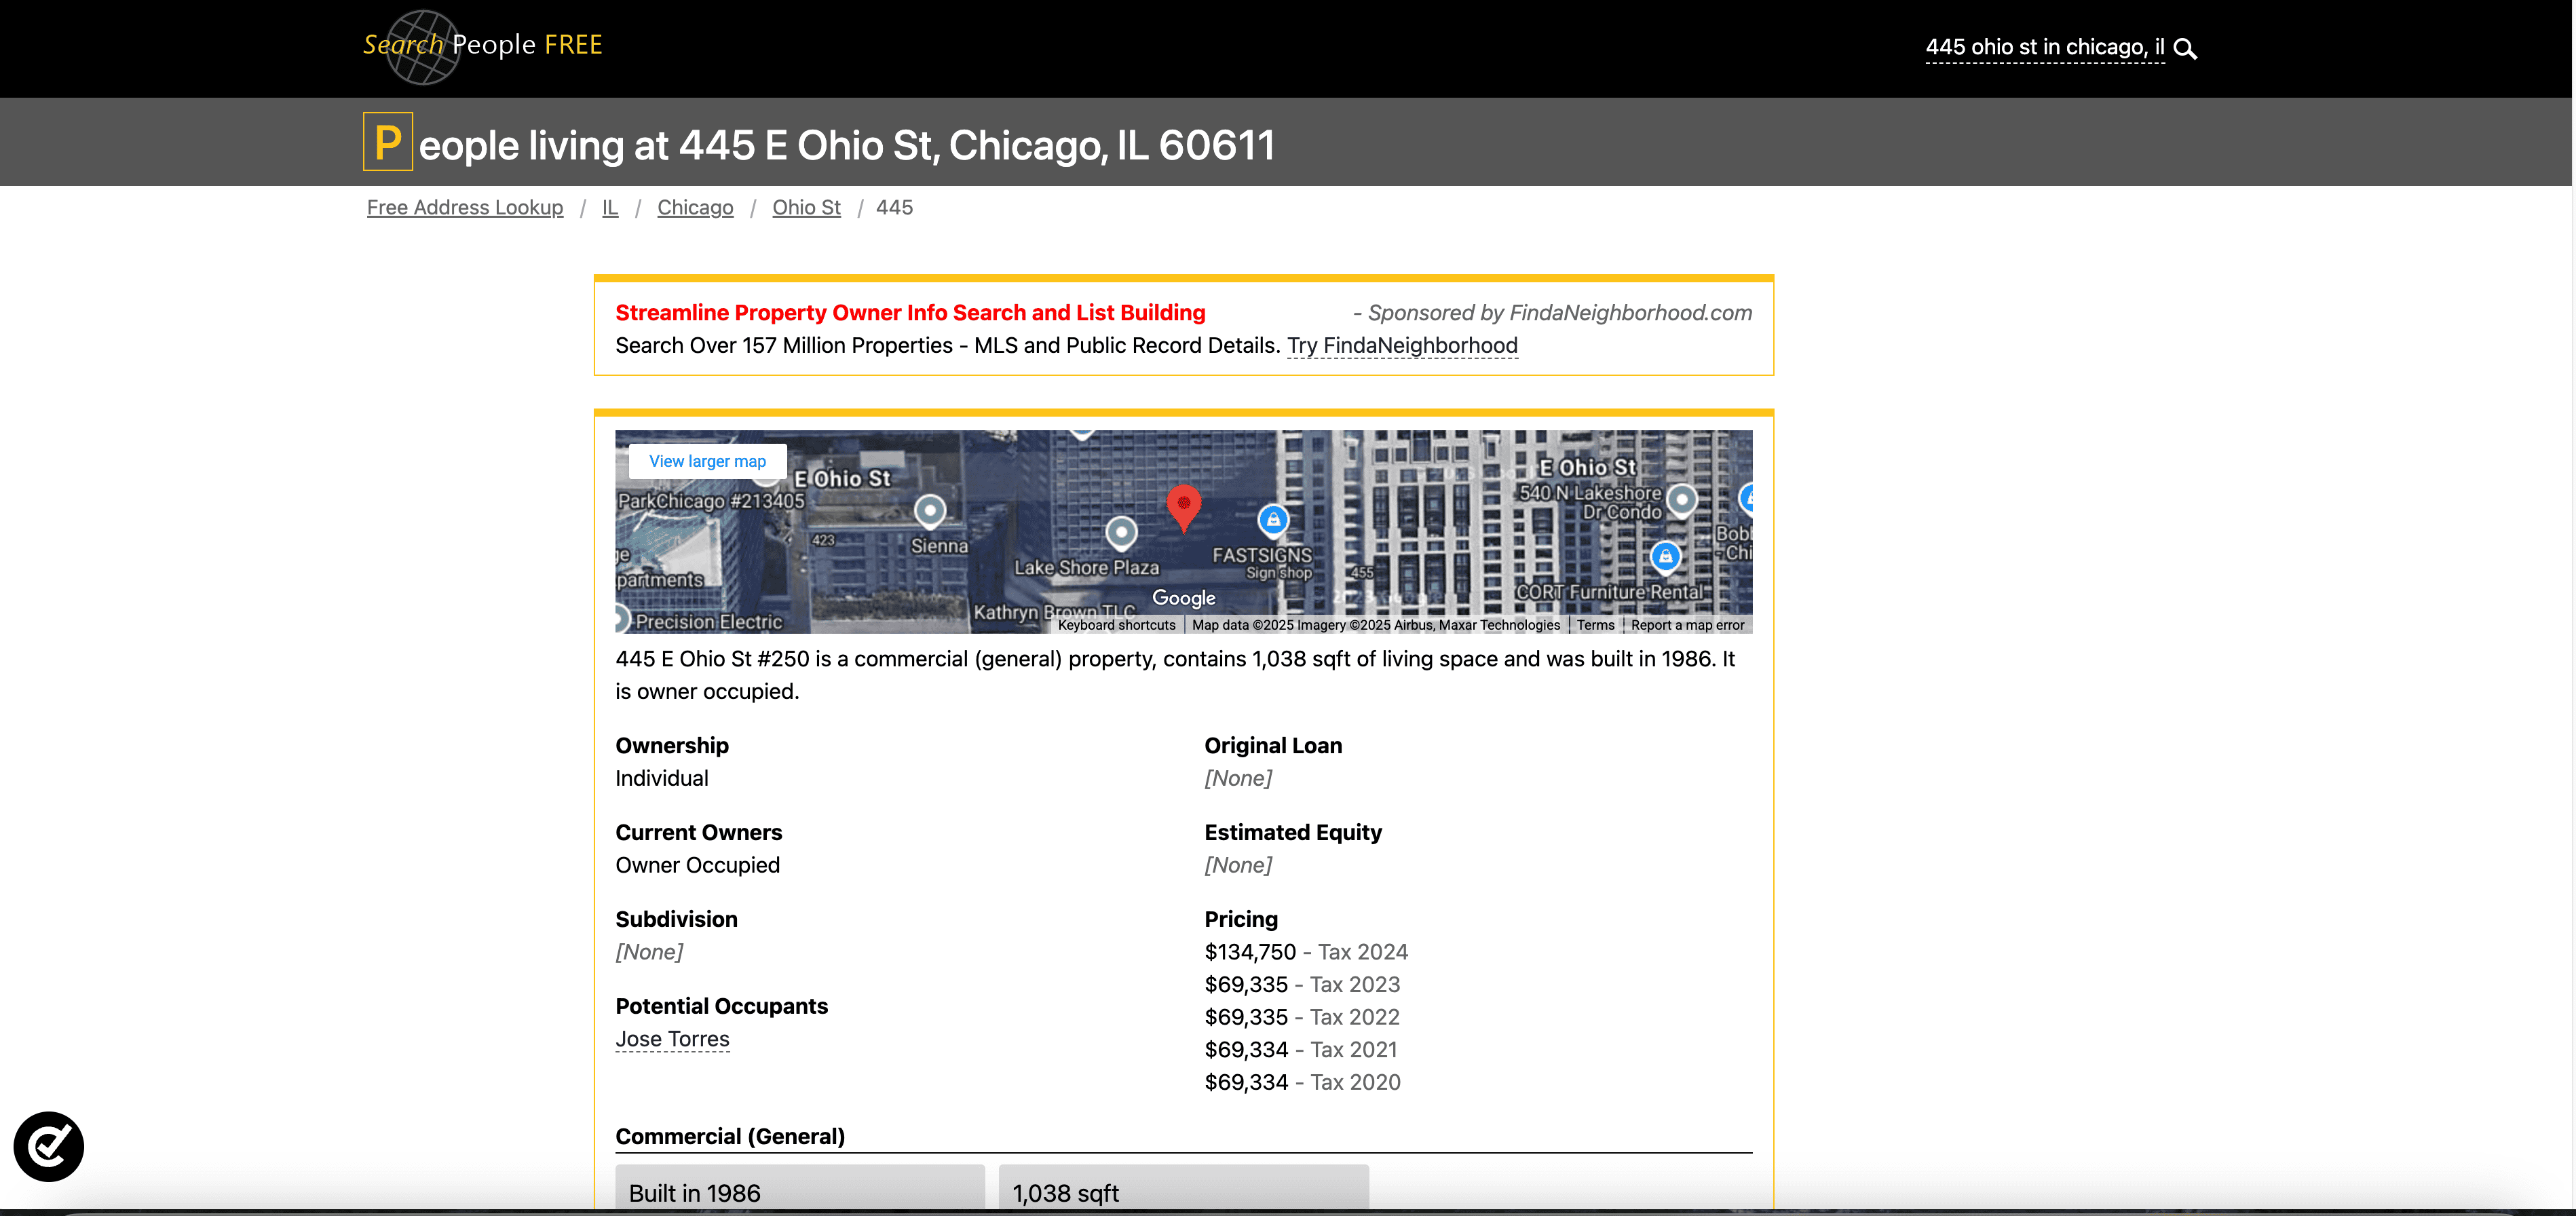Open the Jose Torres occupant link
This screenshot has width=2576, height=1216.
click(x=672, y=1039)
